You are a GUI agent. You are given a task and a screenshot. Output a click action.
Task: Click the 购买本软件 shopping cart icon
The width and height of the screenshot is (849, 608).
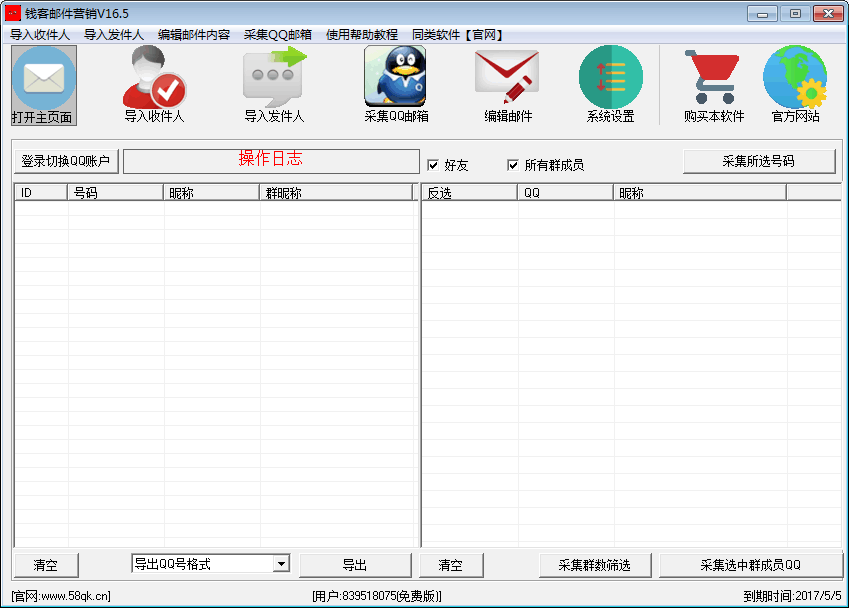[714, 85]
